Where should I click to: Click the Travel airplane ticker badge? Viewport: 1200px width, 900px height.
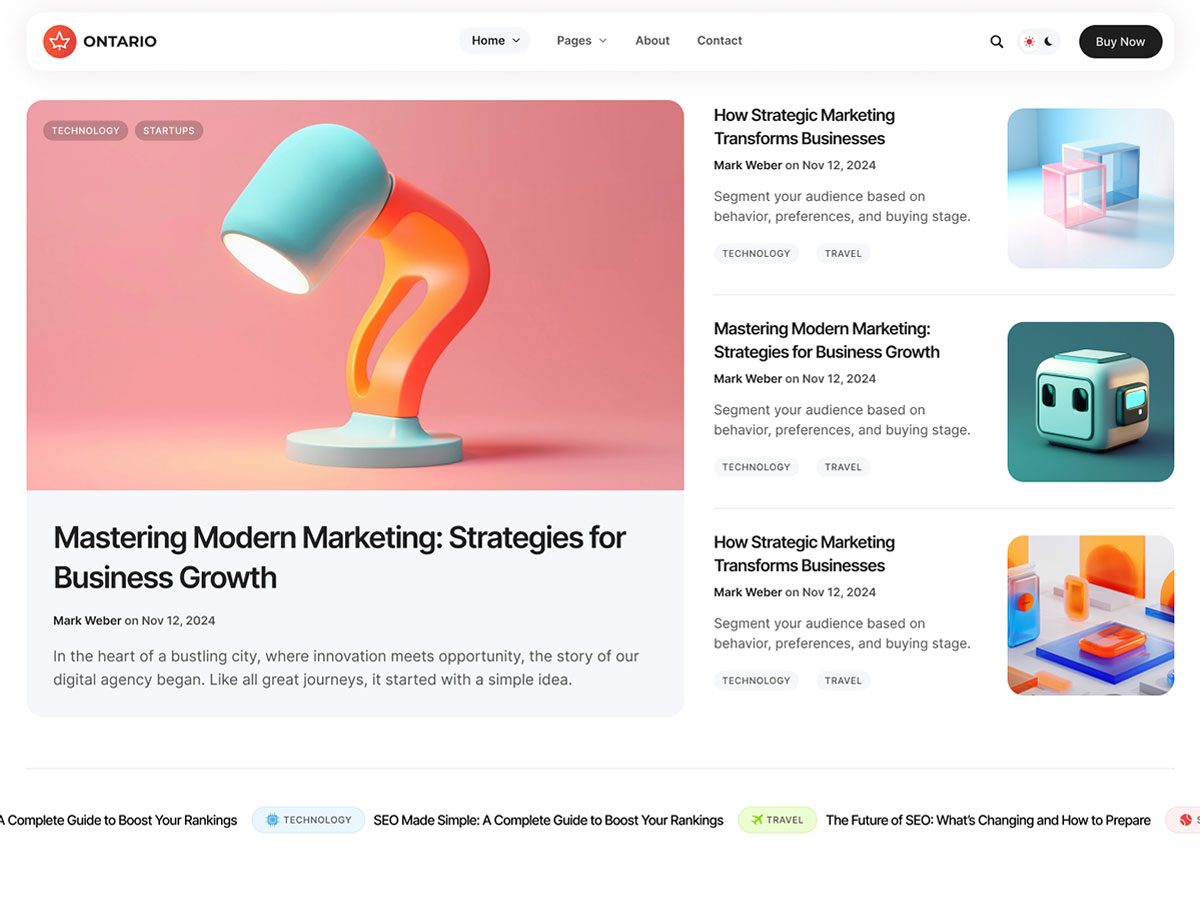777,820
